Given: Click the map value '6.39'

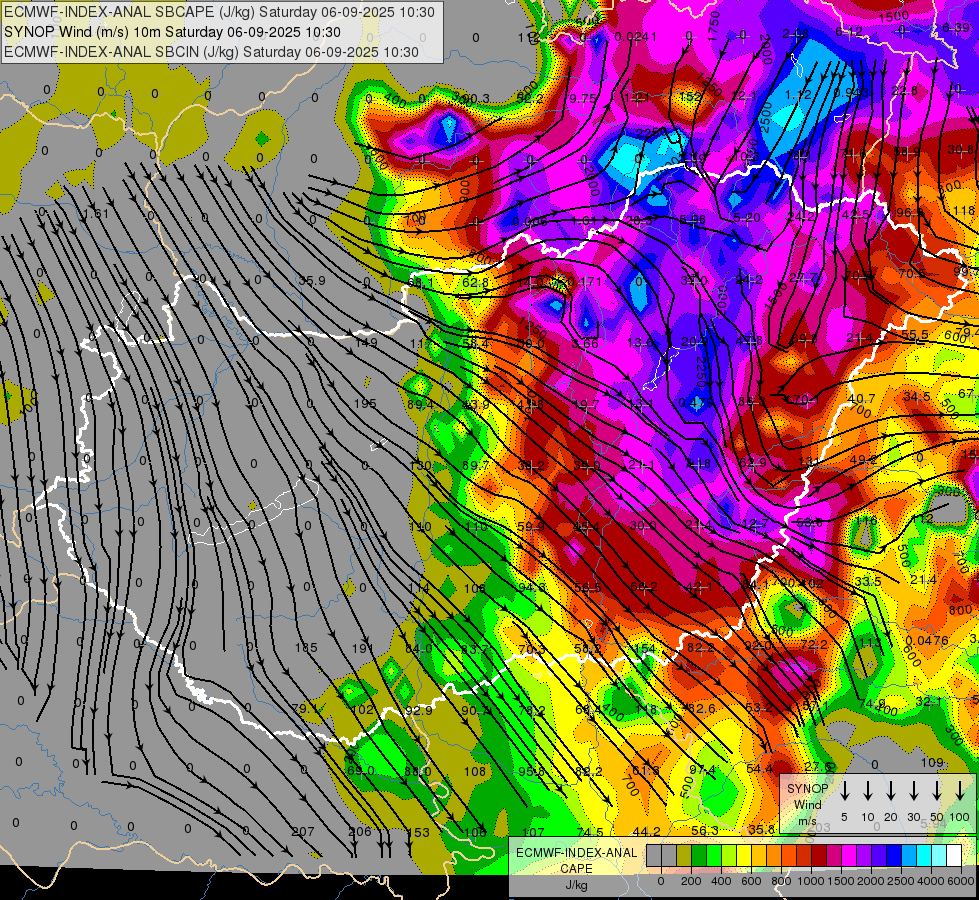Looking at the screenshot, I should point(956,27).
